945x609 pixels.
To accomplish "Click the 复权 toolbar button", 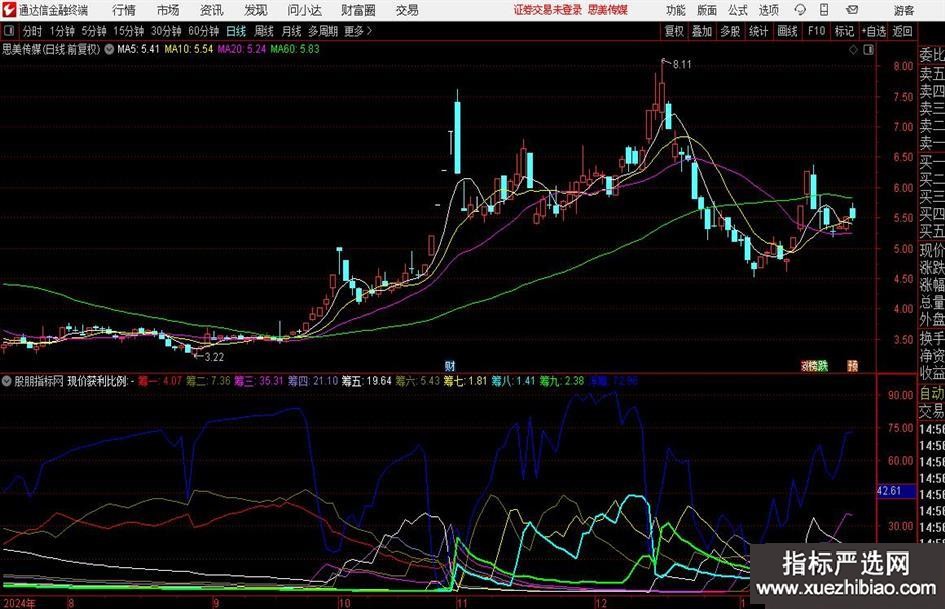I will (x=674, y=31).
